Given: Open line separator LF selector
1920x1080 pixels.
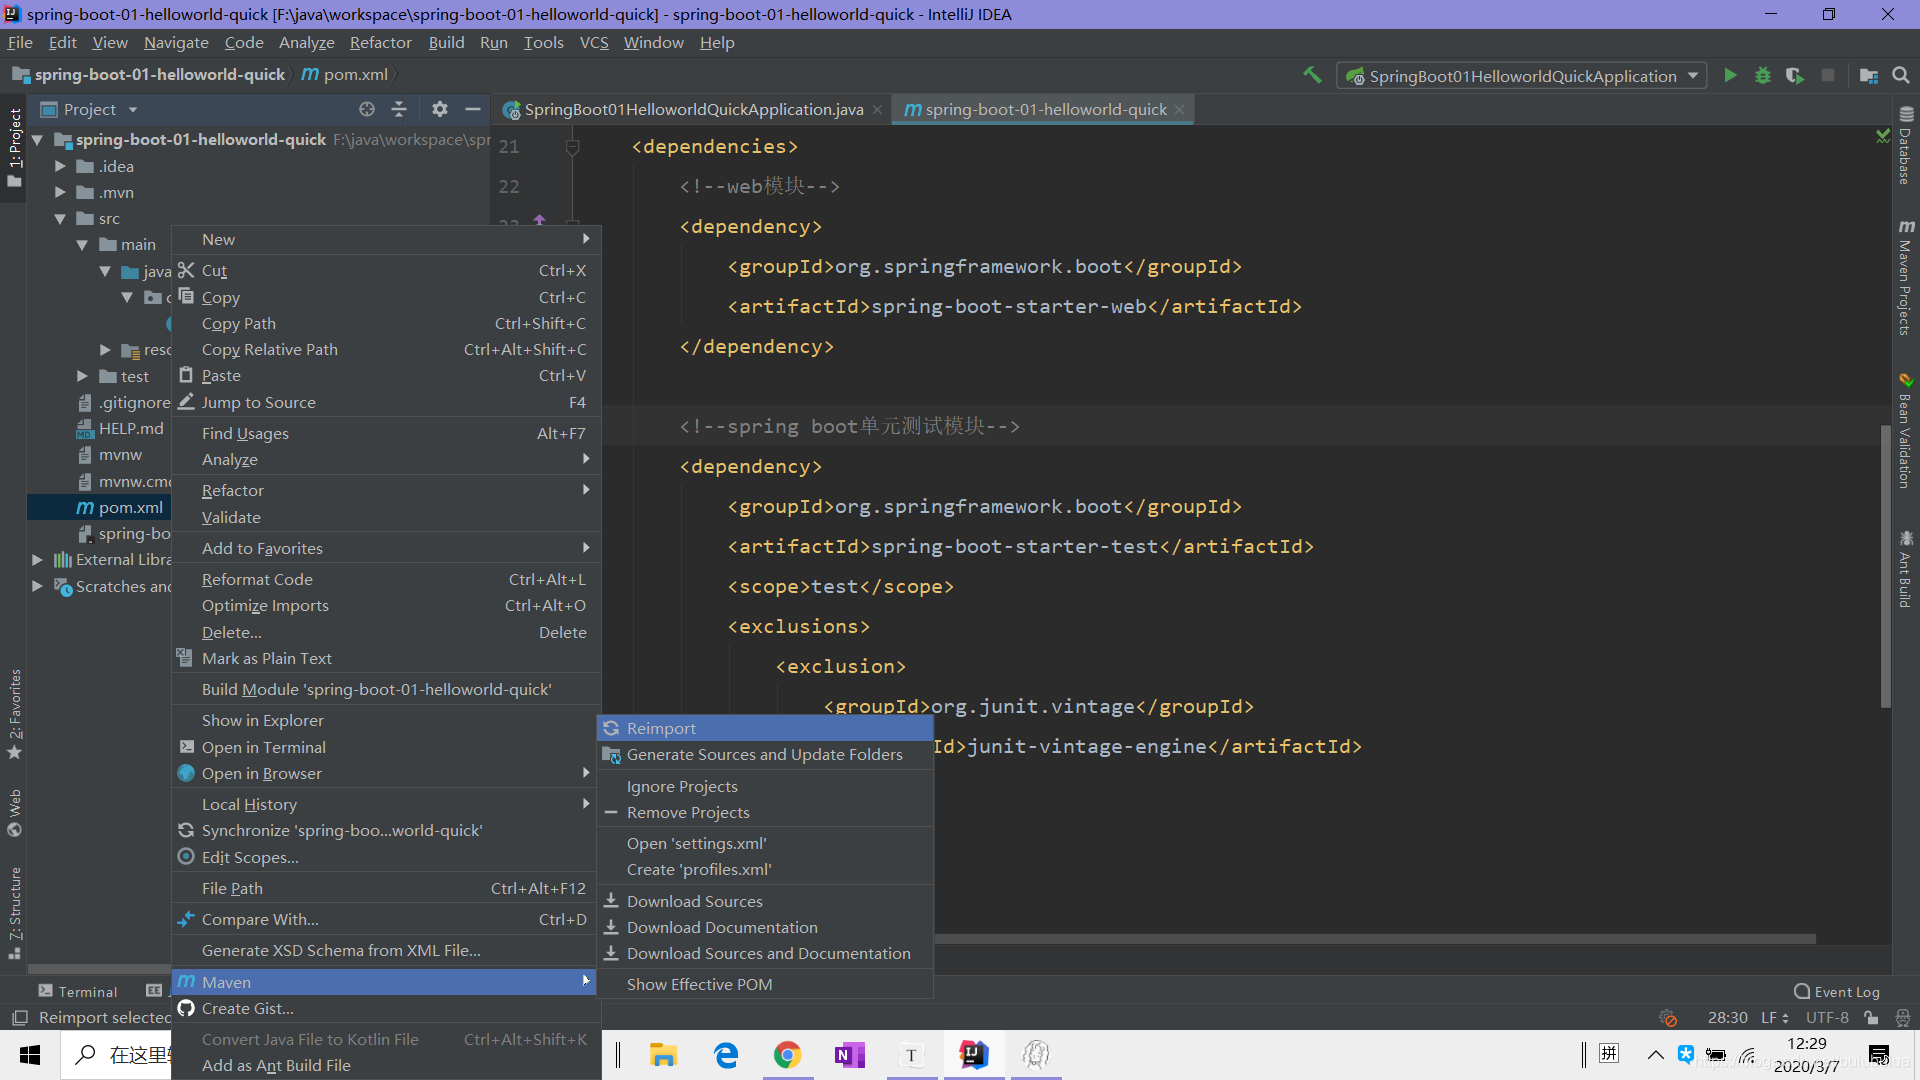Looking at the screenshot, I should (x=1775, y=1018).
